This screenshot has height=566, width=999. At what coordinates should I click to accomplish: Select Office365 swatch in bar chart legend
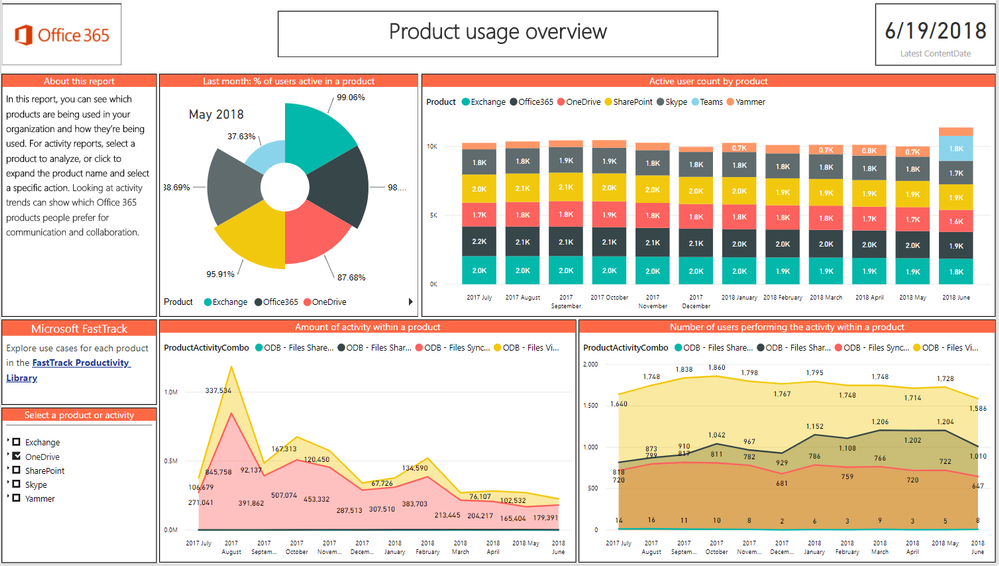pos(514,102)
